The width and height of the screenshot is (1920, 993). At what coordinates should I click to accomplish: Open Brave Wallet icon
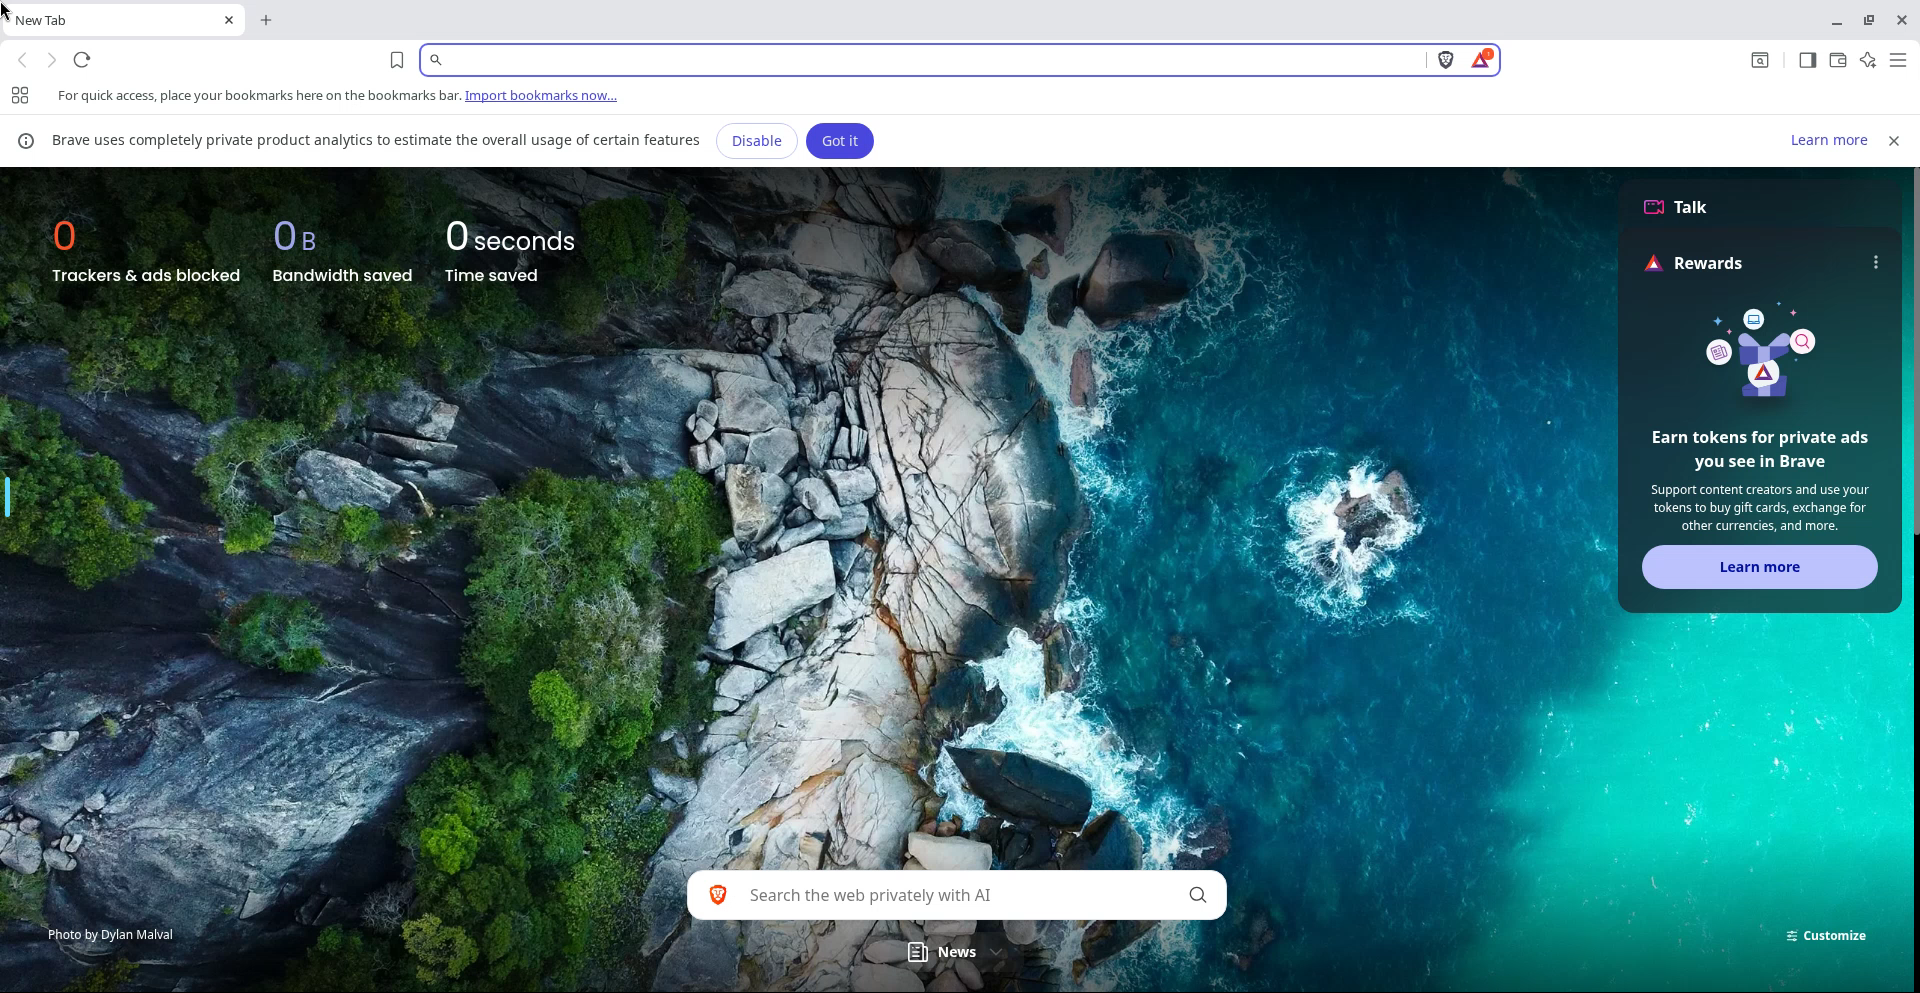[x=1837, y=60]
